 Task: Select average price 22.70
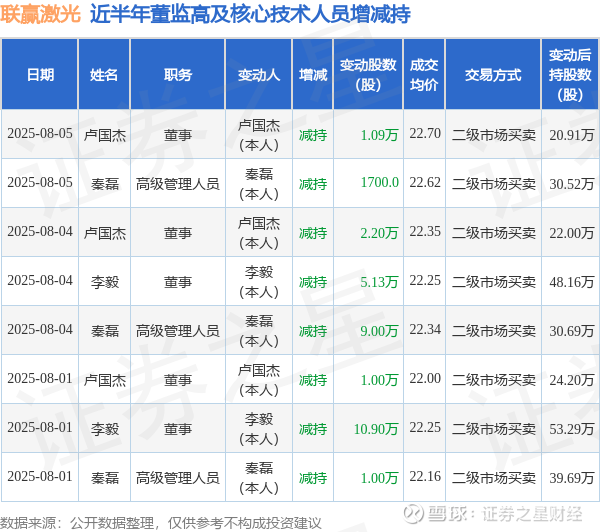[x=425, y=134]
